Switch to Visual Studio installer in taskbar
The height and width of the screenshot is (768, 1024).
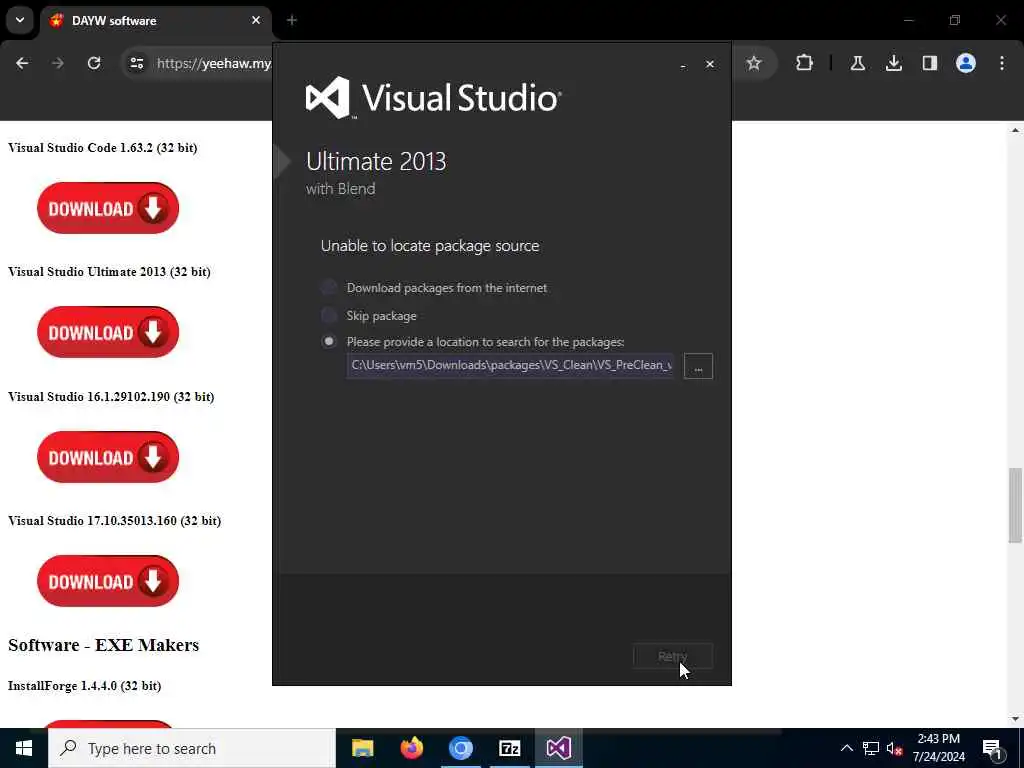(559, 748)
